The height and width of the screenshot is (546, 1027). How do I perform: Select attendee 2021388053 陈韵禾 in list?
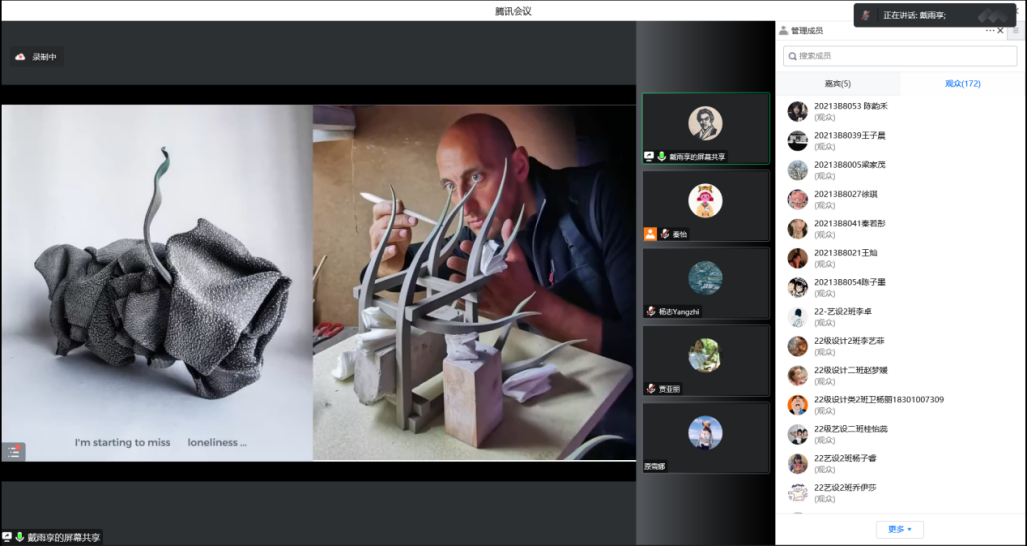coord(850,106)
